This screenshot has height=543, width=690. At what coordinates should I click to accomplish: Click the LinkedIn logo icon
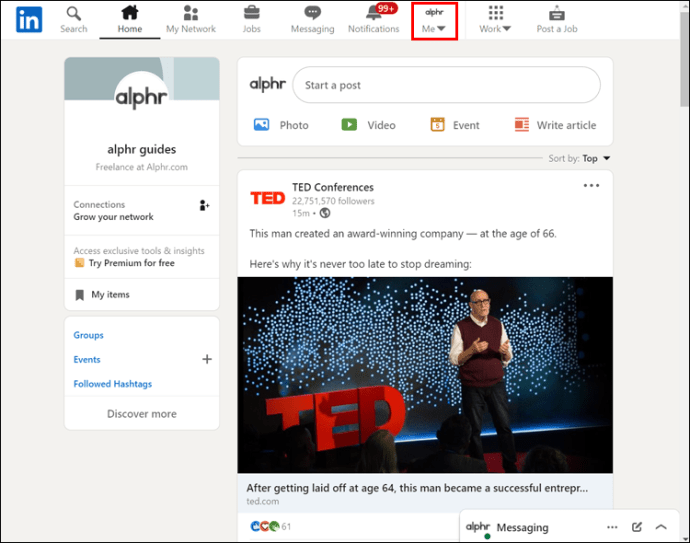click(29, 19)
